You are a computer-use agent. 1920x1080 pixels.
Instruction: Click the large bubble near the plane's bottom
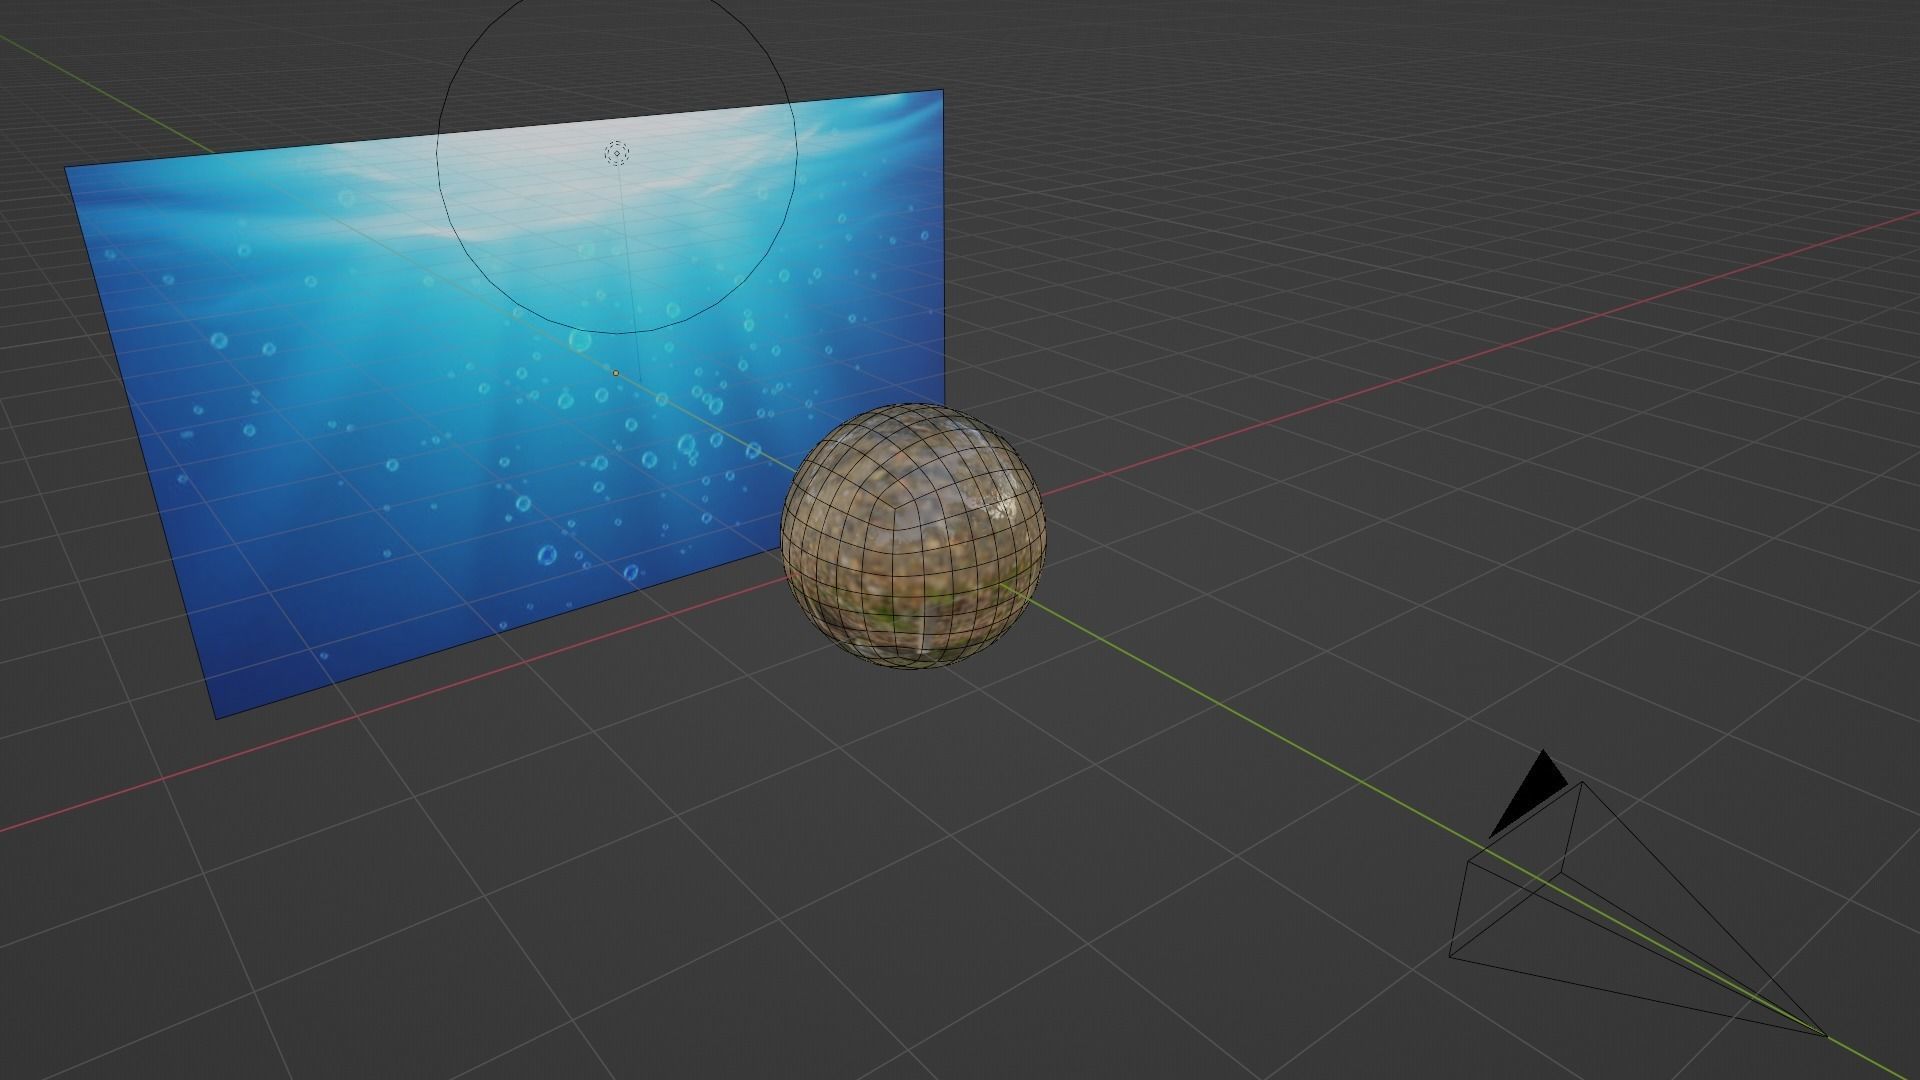547,555
